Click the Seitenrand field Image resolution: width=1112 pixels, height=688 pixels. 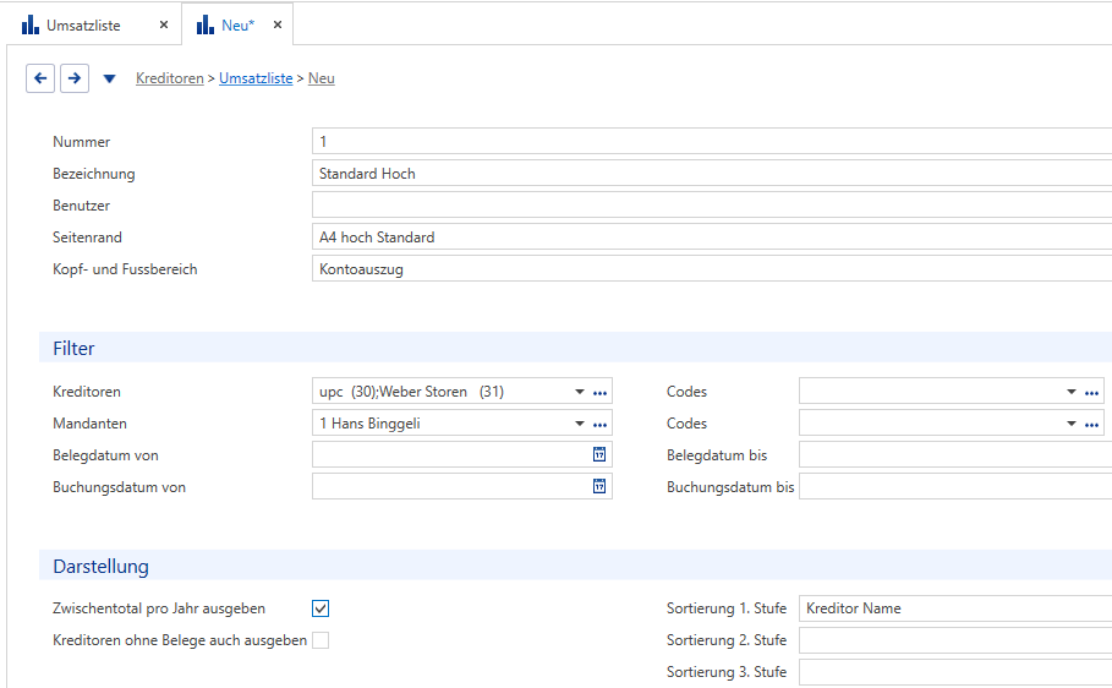coord(712,237)
